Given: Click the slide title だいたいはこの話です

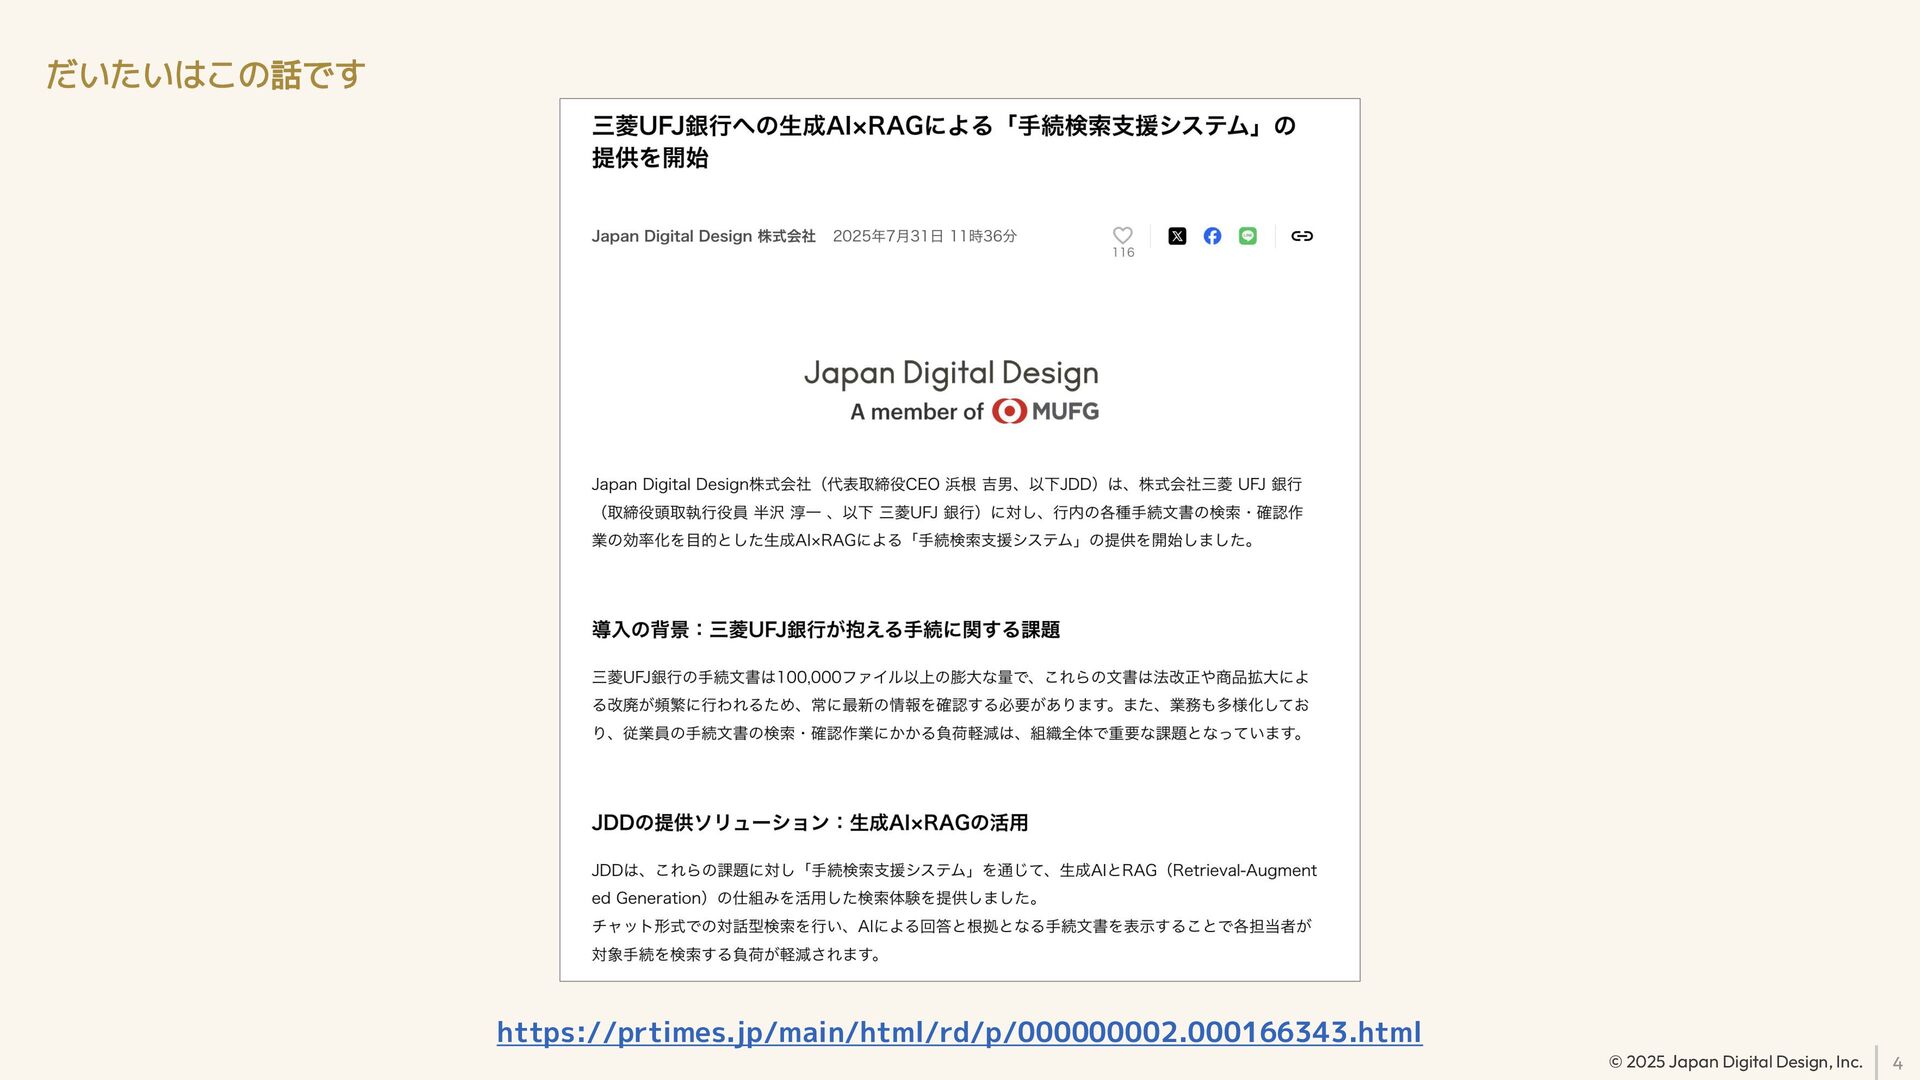Looking at the screenshot, I should (205, 74).
